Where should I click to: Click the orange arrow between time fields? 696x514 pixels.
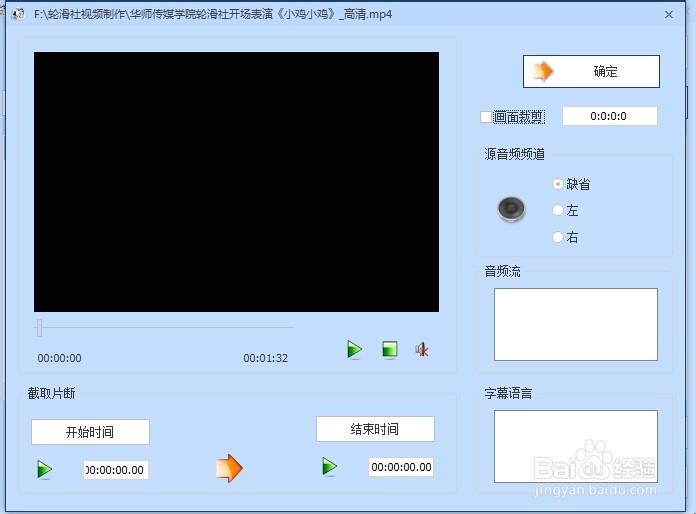pyautogui.click(x=229, y=468)
